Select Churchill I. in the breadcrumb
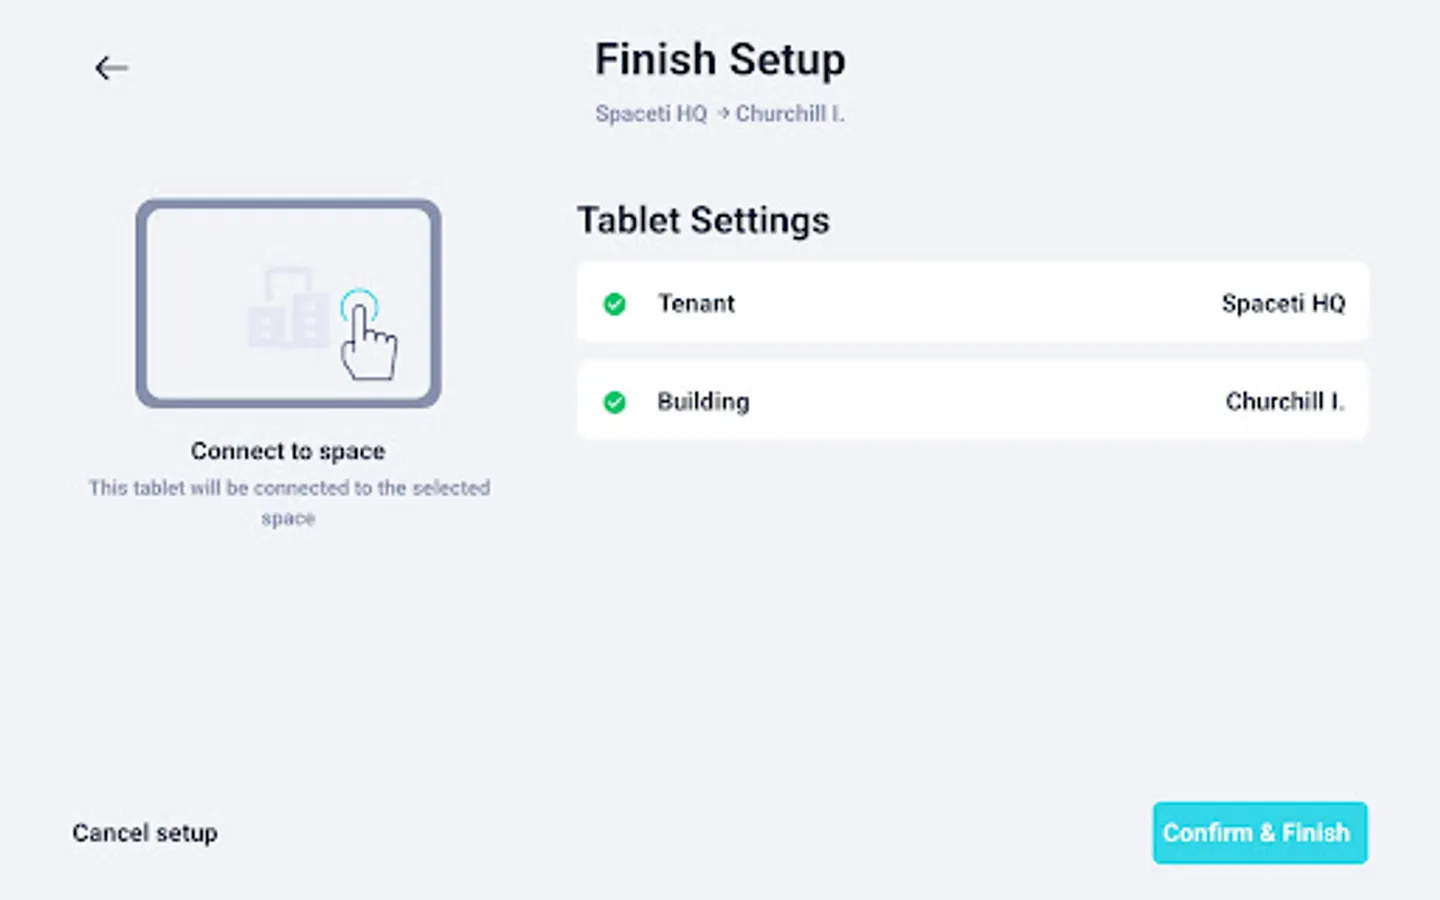 click(790, 114)
